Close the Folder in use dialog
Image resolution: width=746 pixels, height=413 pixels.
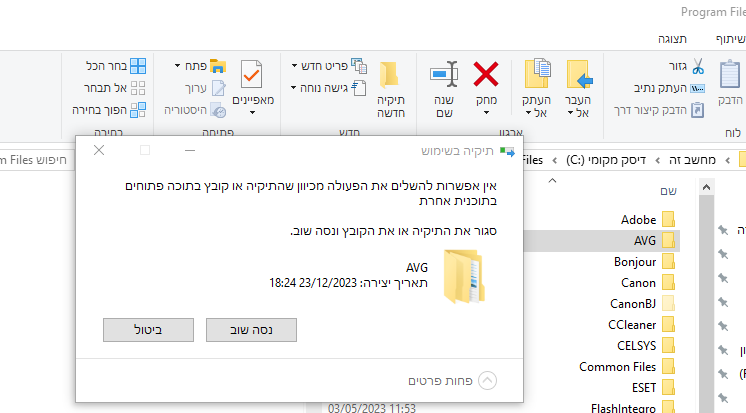(x=99, y=150)
